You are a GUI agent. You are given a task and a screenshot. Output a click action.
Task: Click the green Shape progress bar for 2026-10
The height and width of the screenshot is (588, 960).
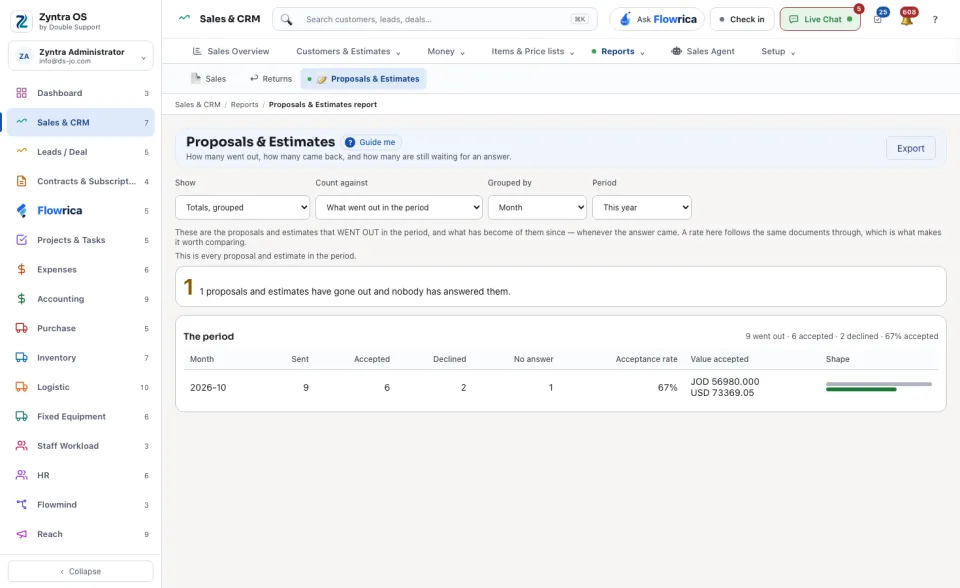click(x=861, y=390)
